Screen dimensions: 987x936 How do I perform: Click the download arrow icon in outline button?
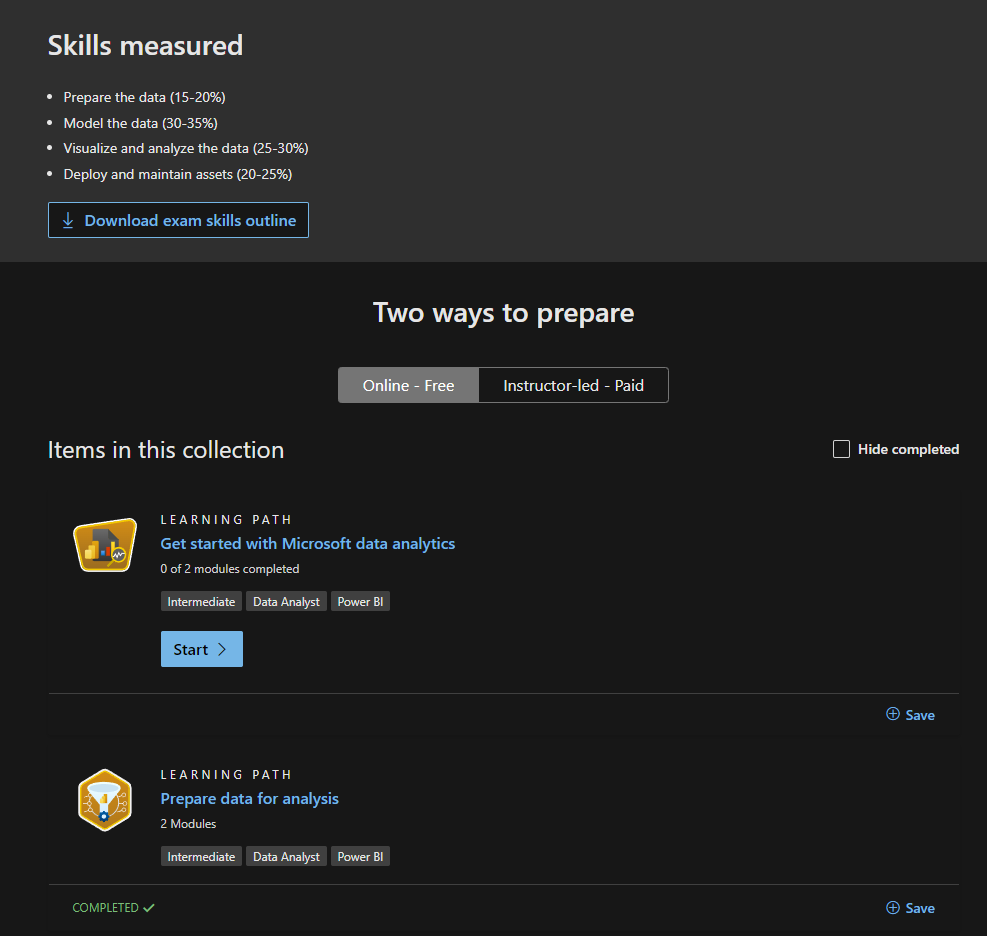[x=68, y=220]
